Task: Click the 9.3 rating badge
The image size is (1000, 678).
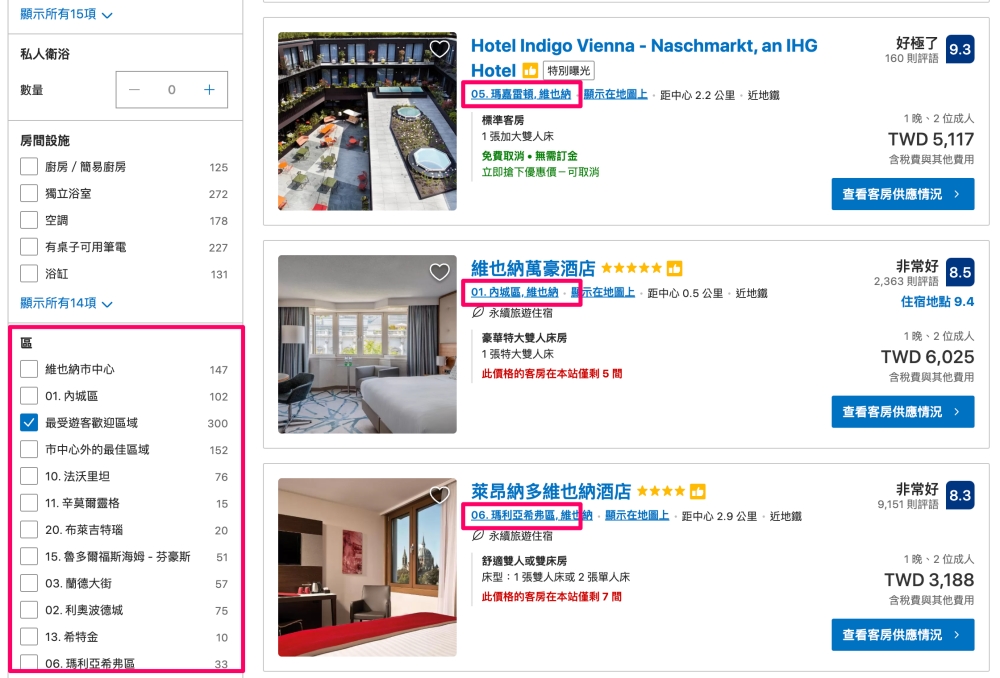Action: [960, 50]
